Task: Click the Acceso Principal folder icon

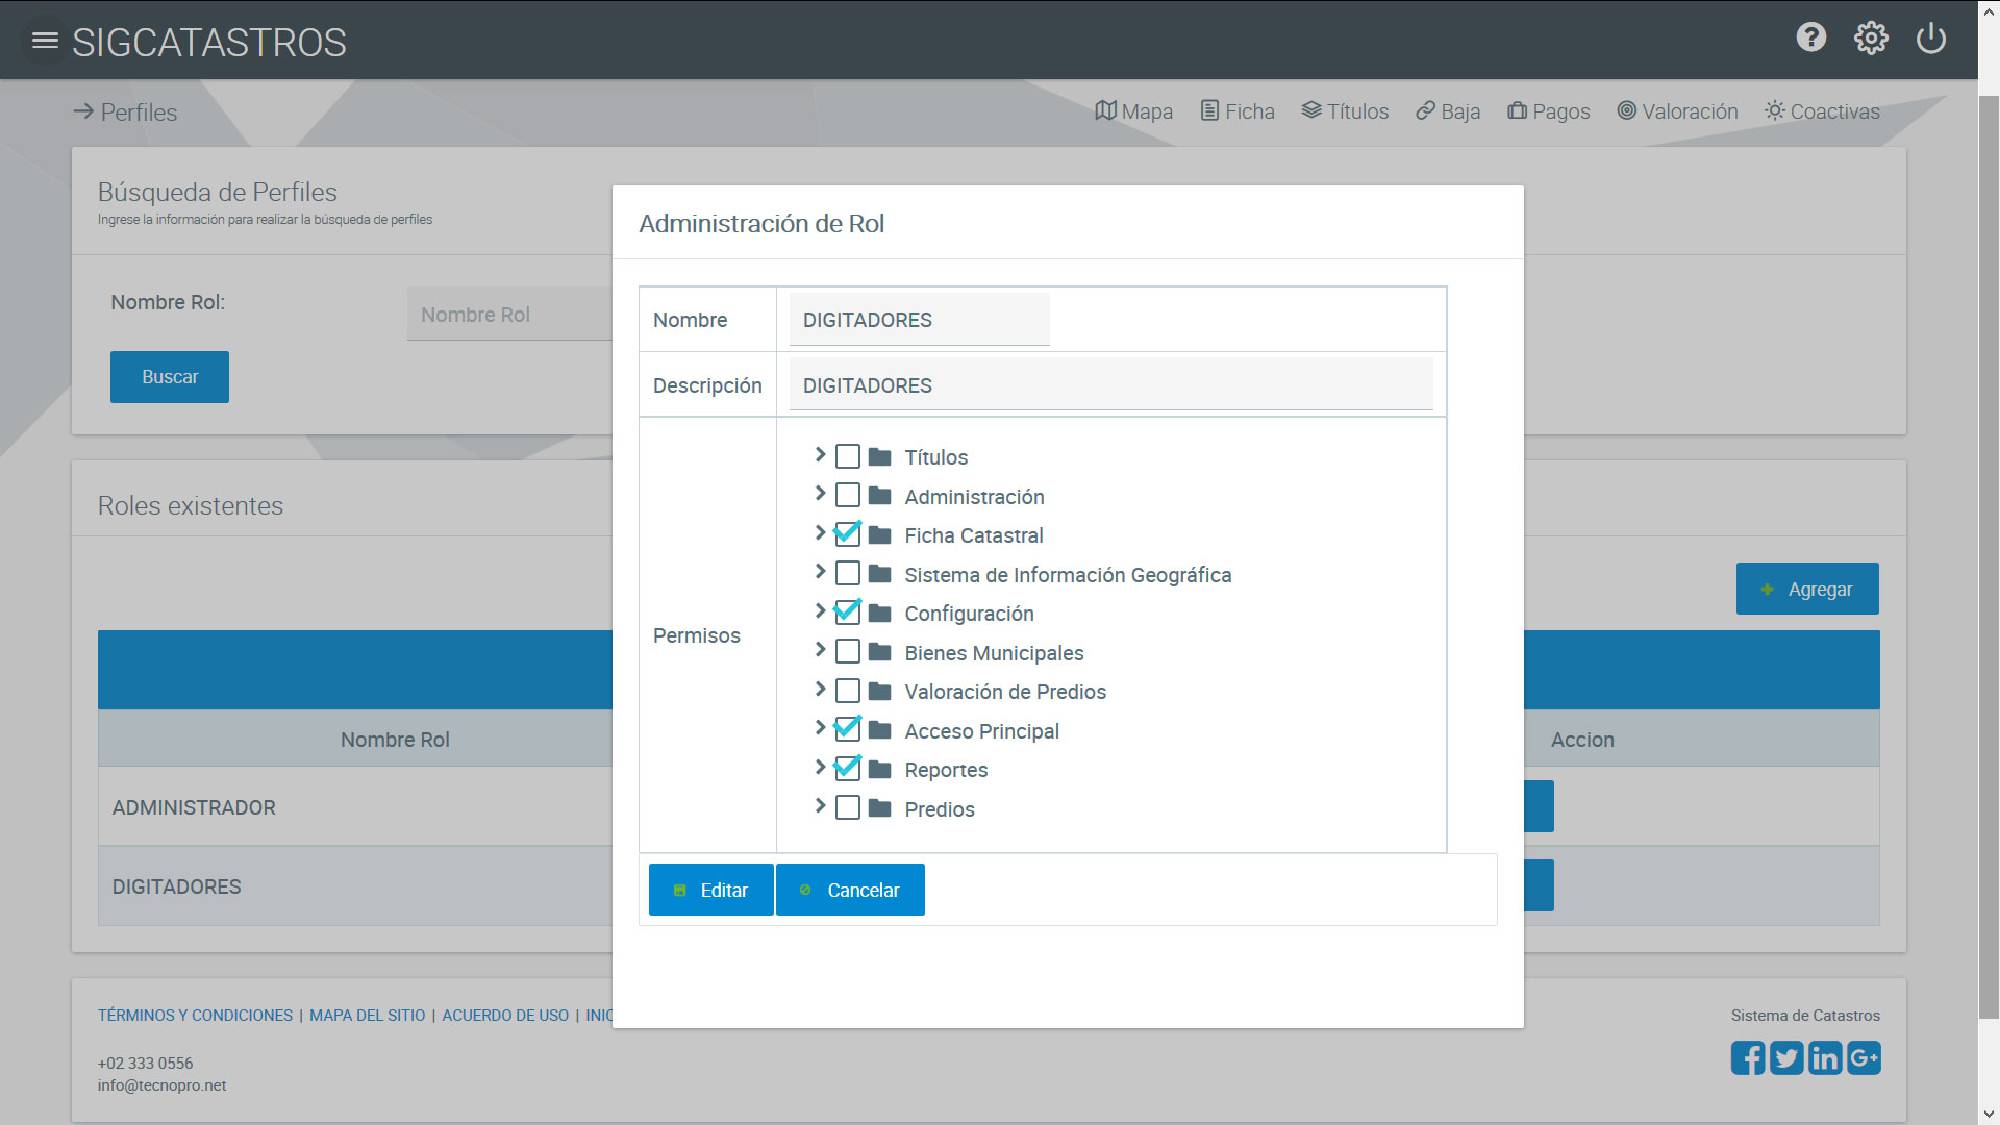Action: tap(880, 730)
